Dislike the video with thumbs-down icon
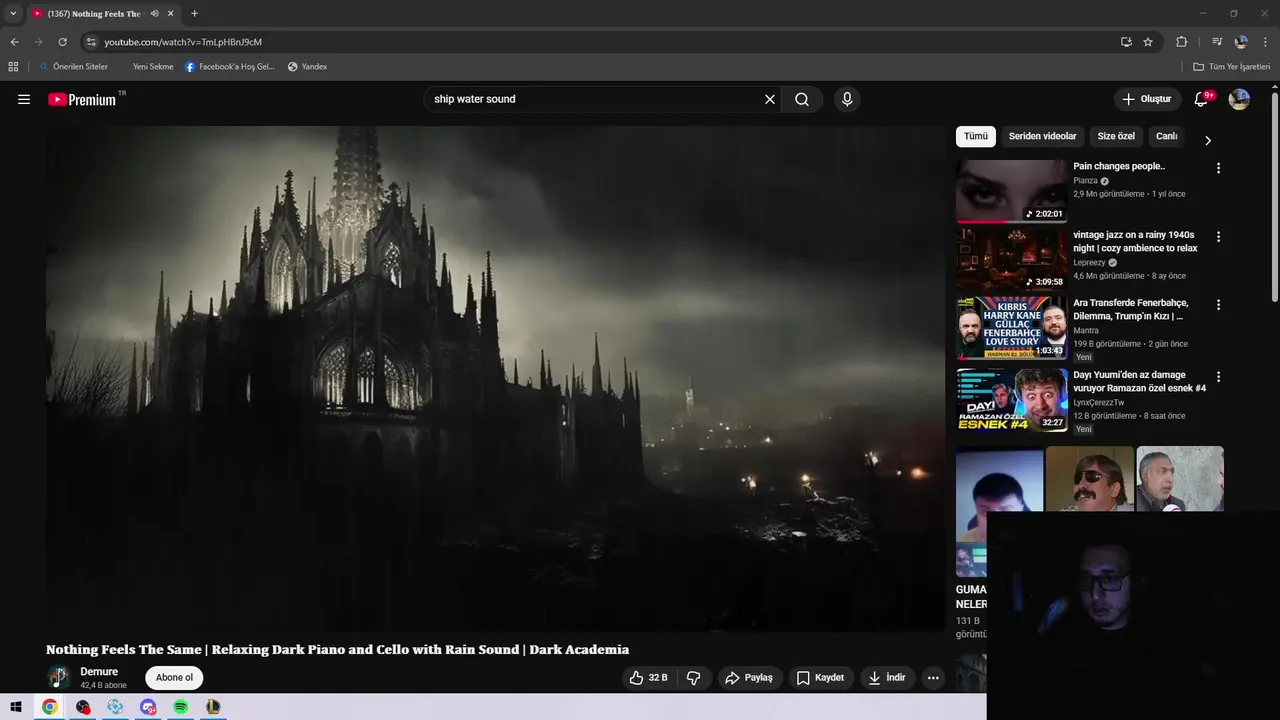The image size is (1280, 720). [694, 677]
